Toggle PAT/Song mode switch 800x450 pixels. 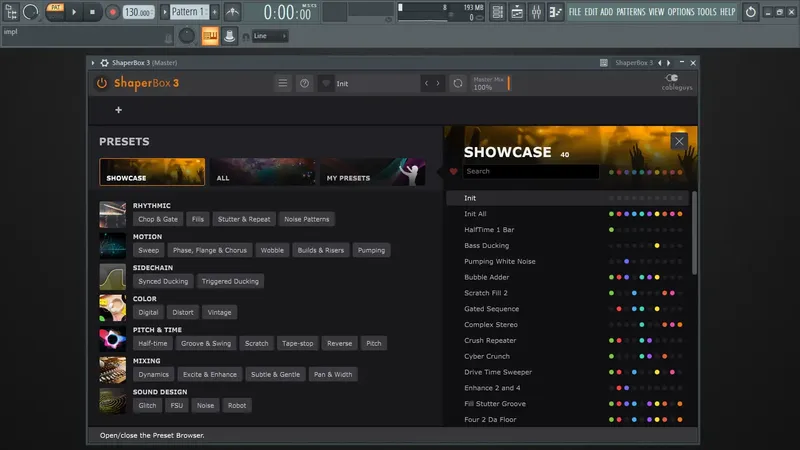point(55,12)
